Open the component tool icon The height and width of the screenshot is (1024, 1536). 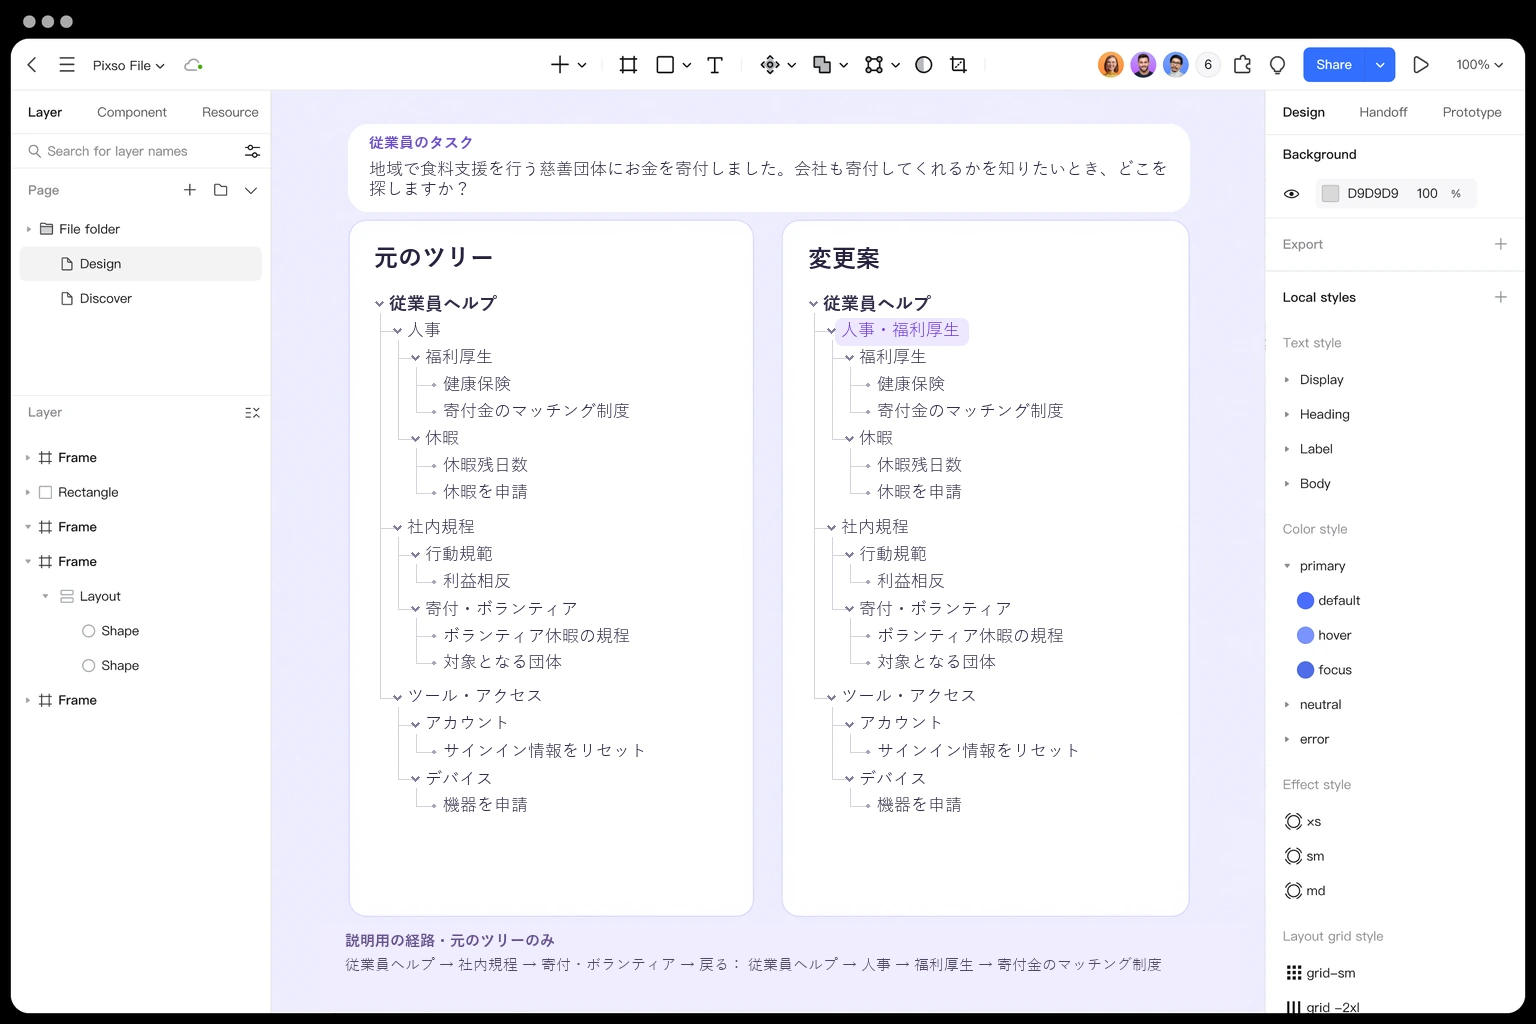[x=770, y=65]
